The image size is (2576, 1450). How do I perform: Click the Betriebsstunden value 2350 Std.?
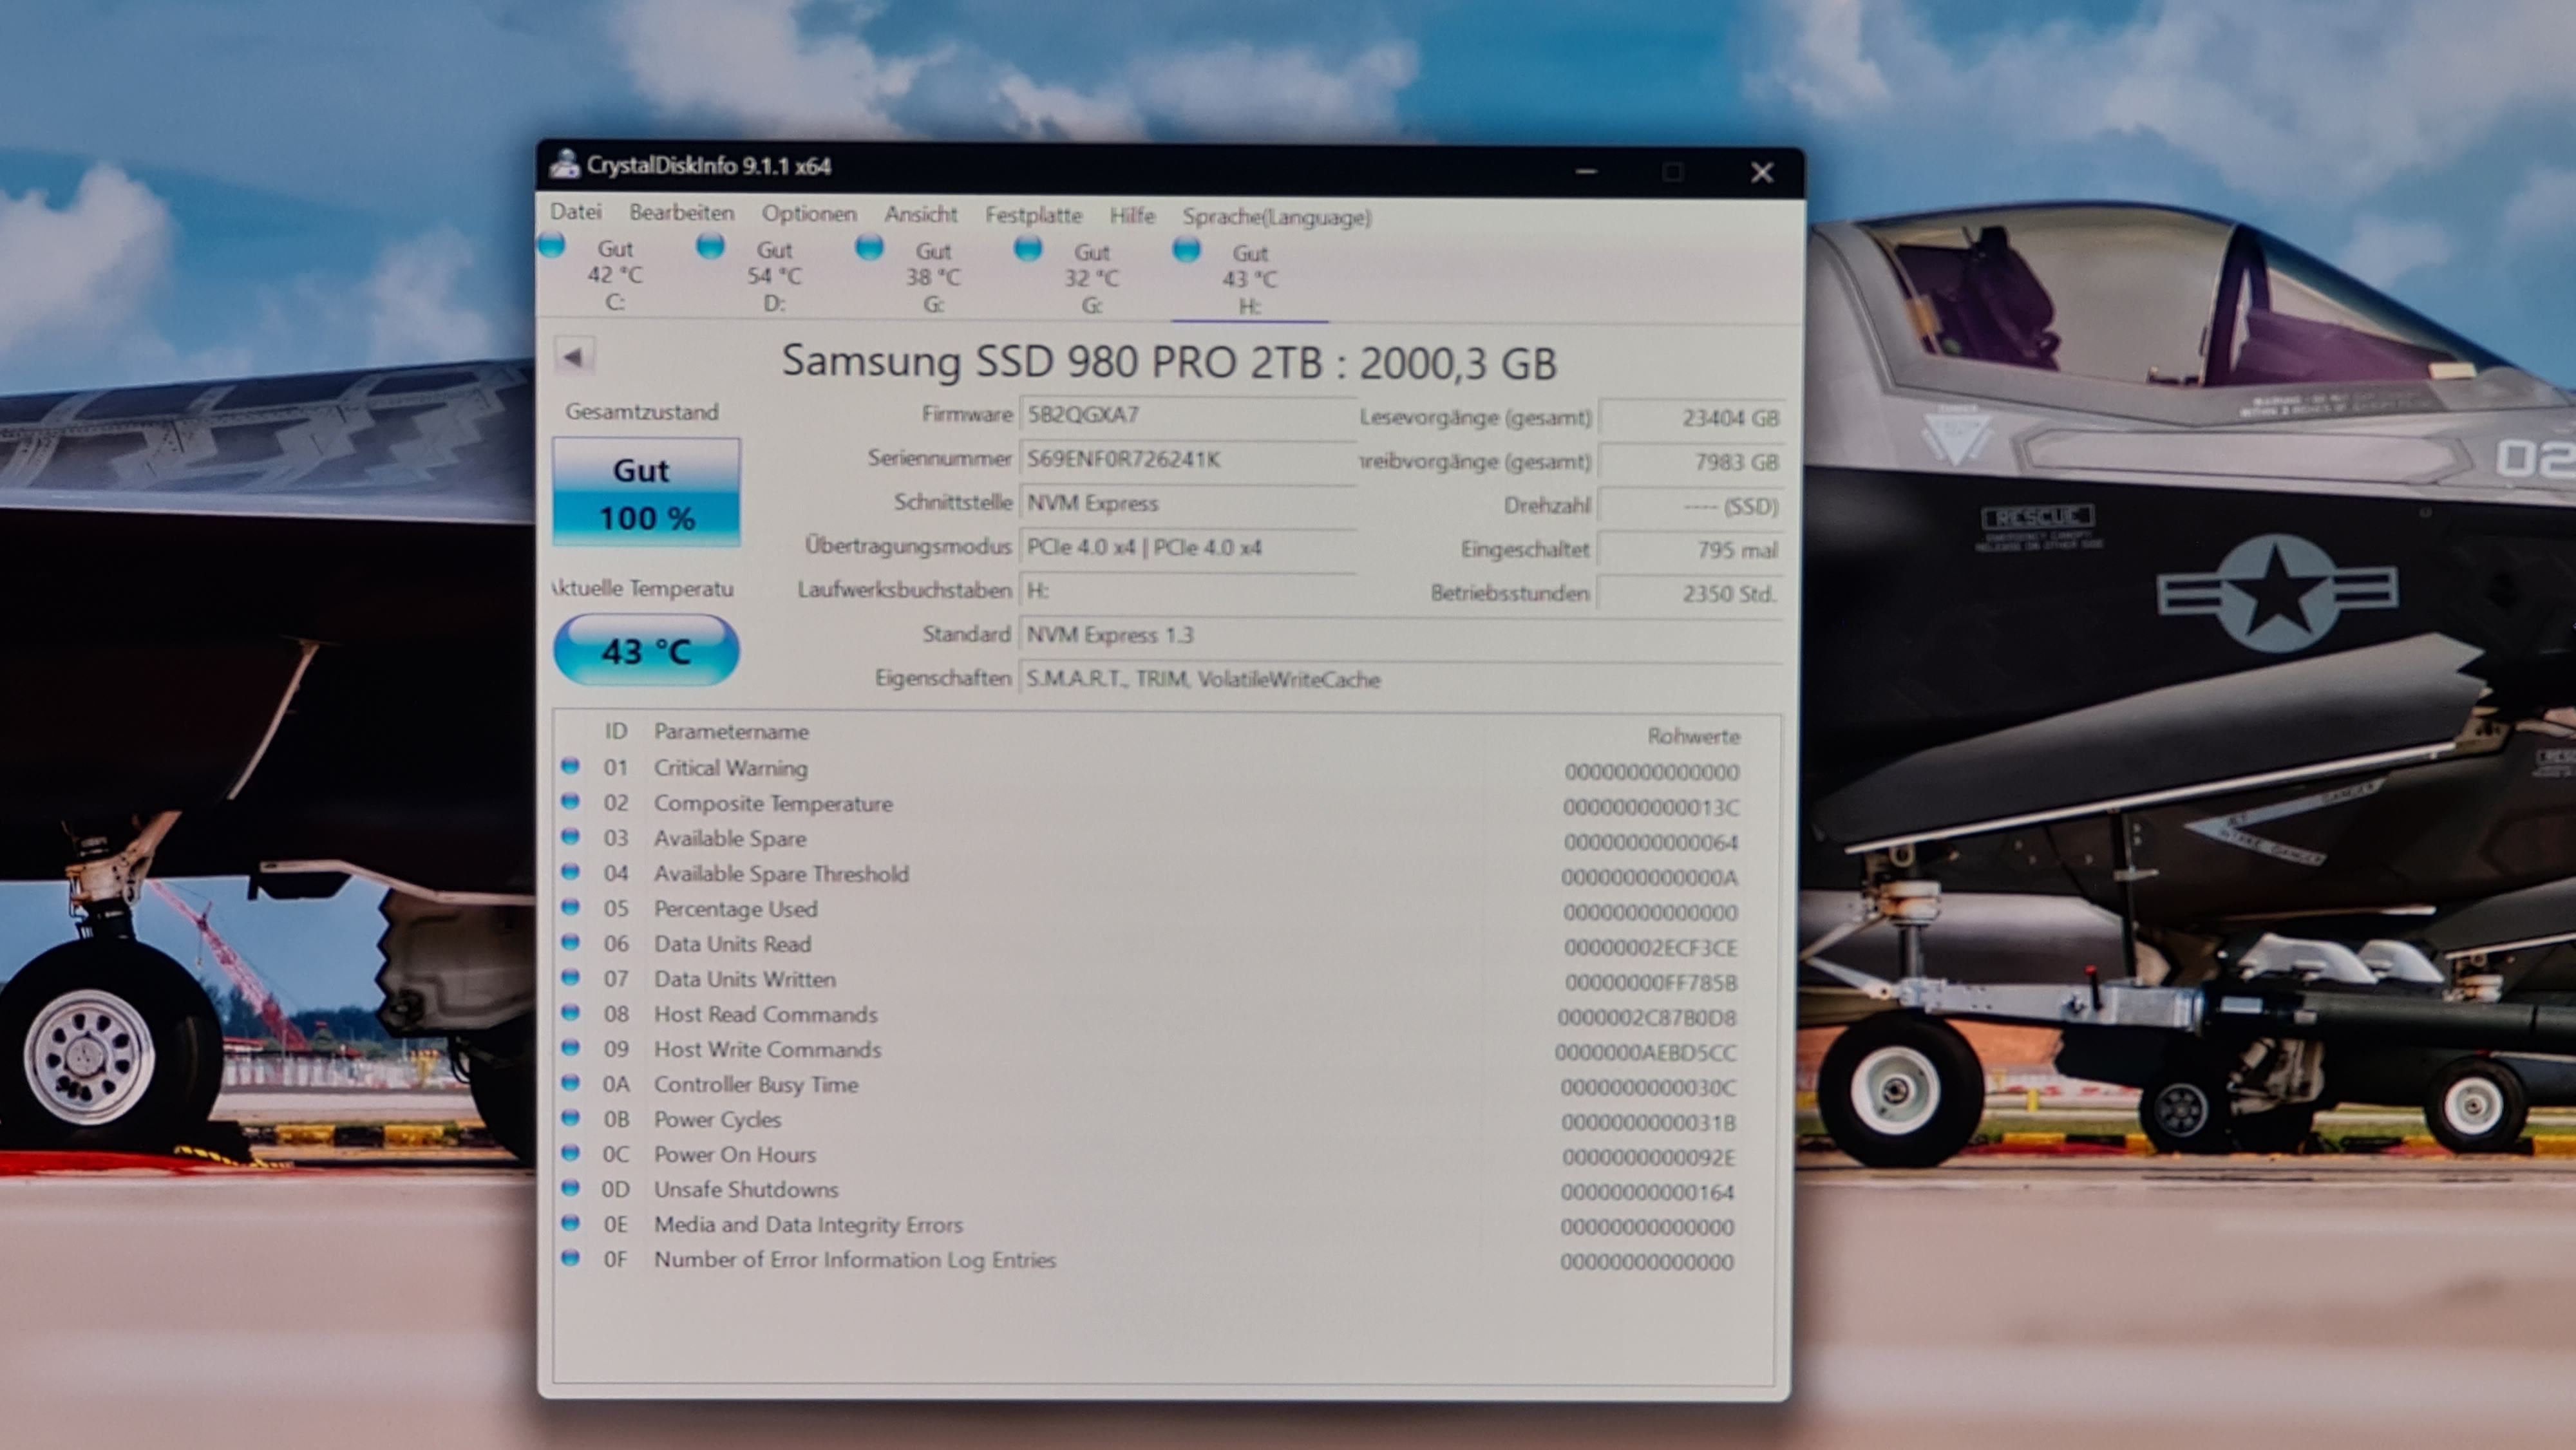1691,594
